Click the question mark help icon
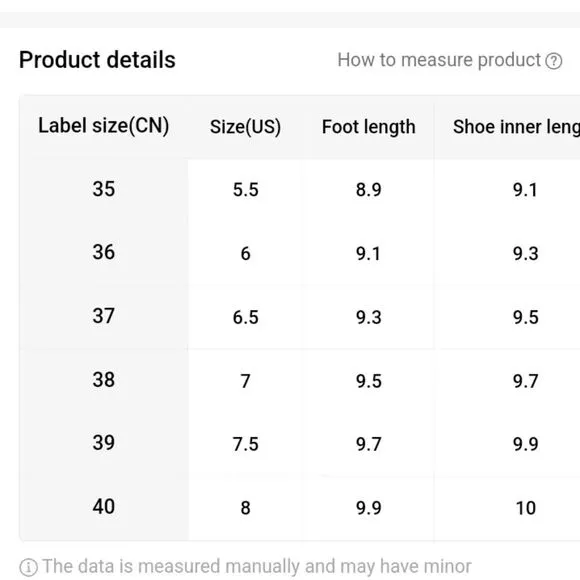 point(553,61)
